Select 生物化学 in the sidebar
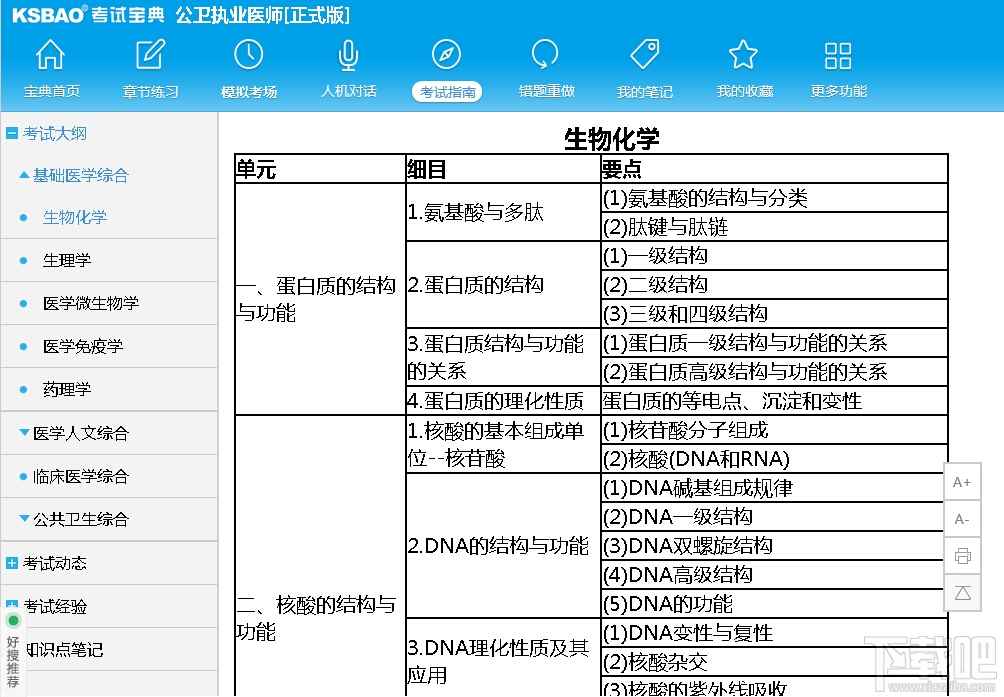The image size is (1004, 697). [75, 217]
